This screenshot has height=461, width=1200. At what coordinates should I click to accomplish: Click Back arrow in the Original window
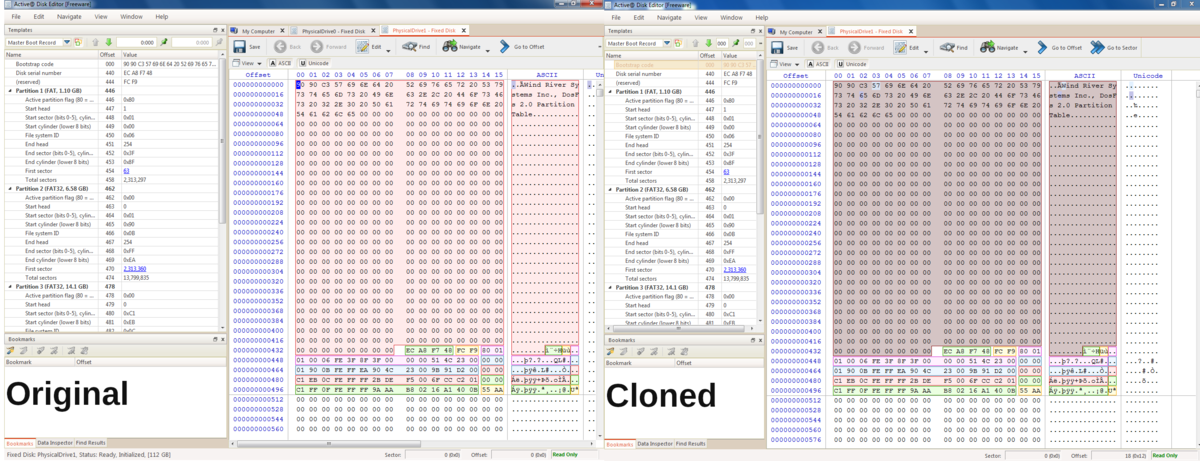[281, 47]
